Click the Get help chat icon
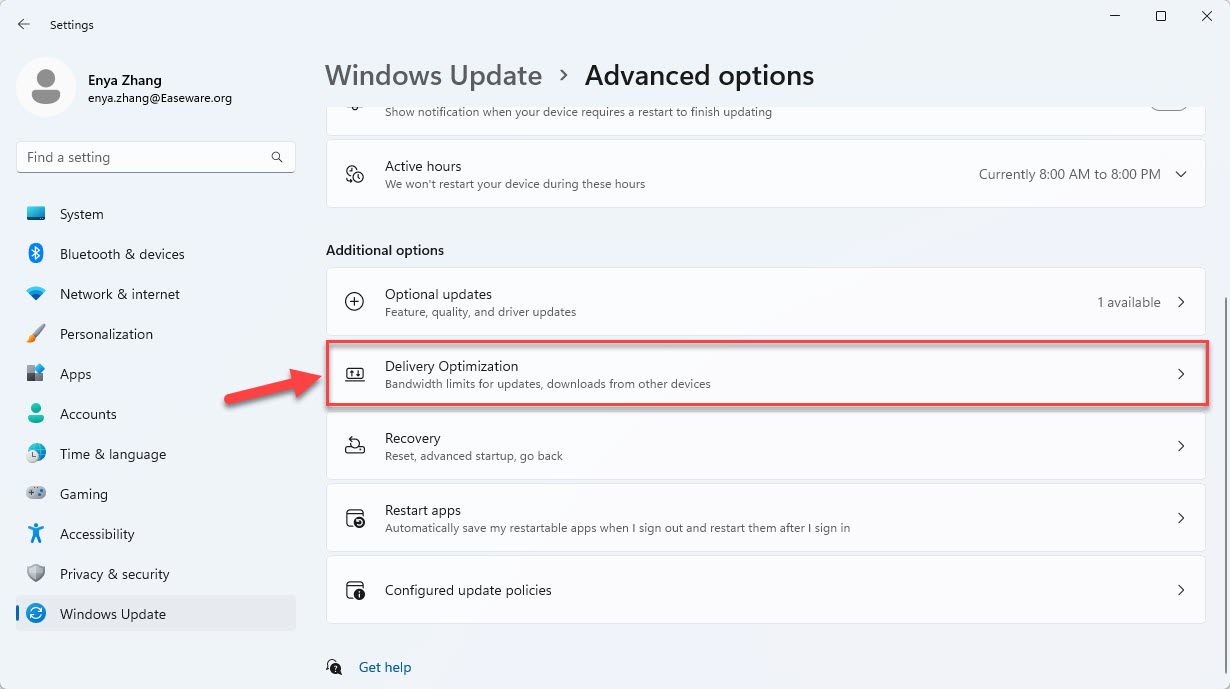The height and width of the screenshot is (689, 1230). (335, 667)
